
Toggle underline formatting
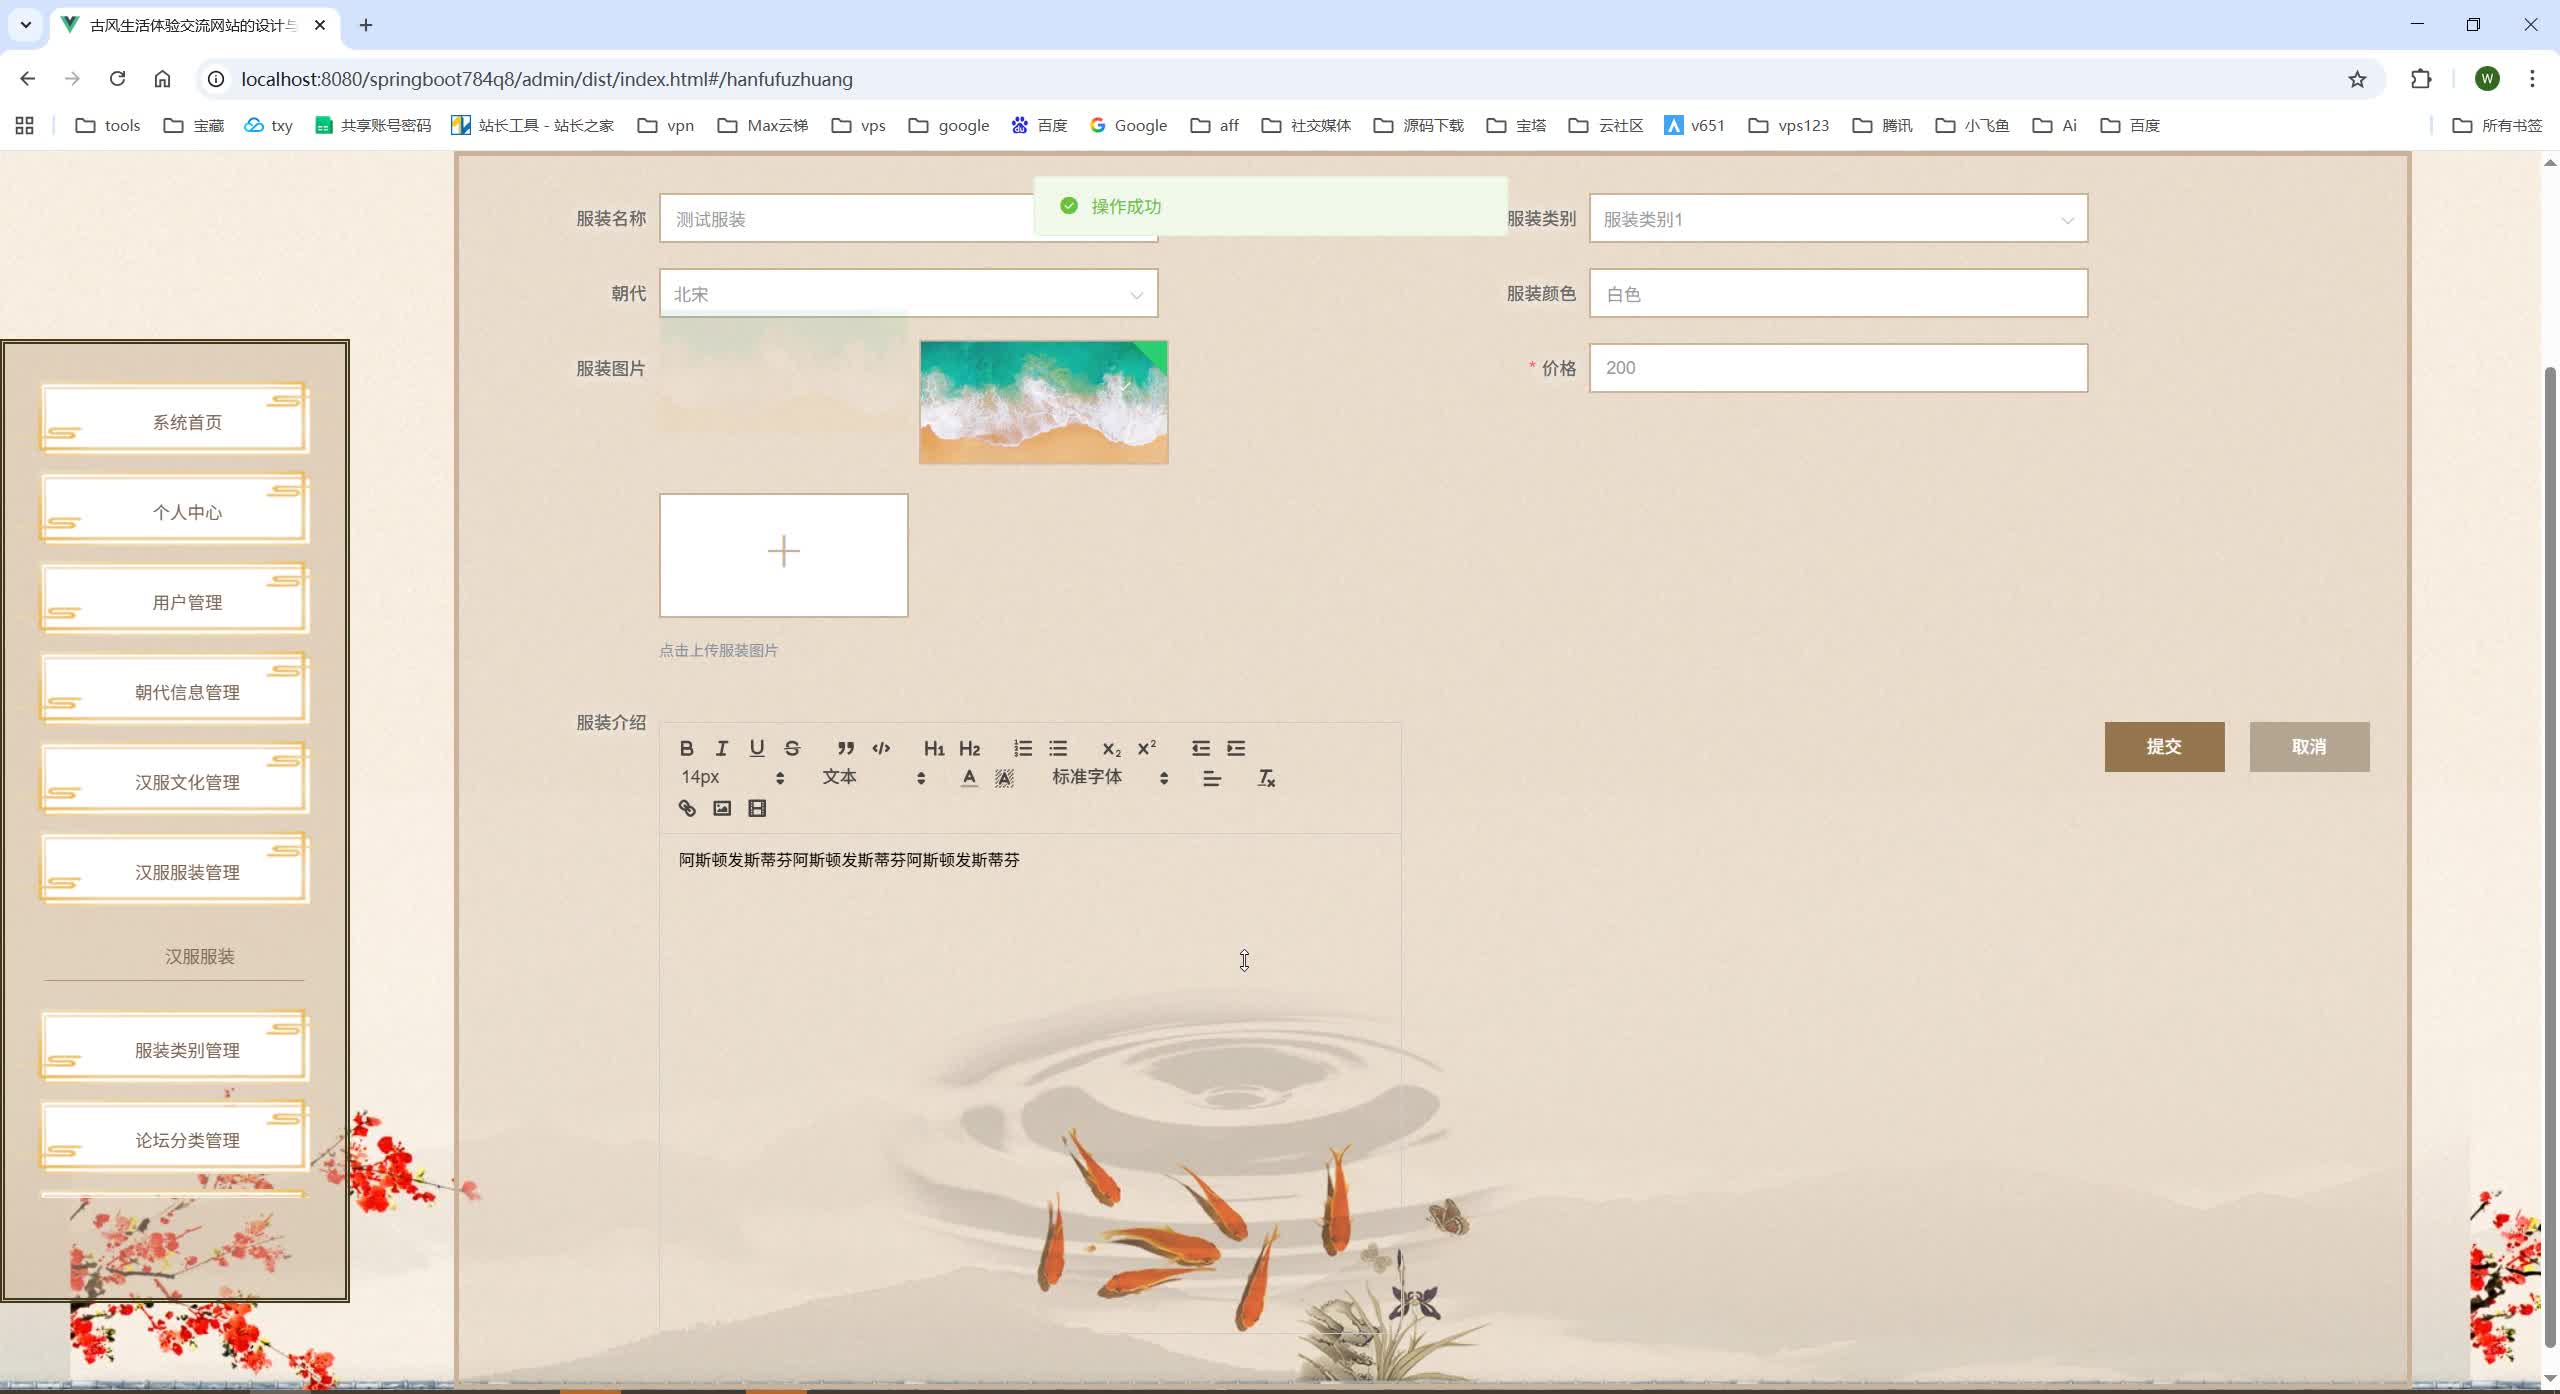[756, 748]
